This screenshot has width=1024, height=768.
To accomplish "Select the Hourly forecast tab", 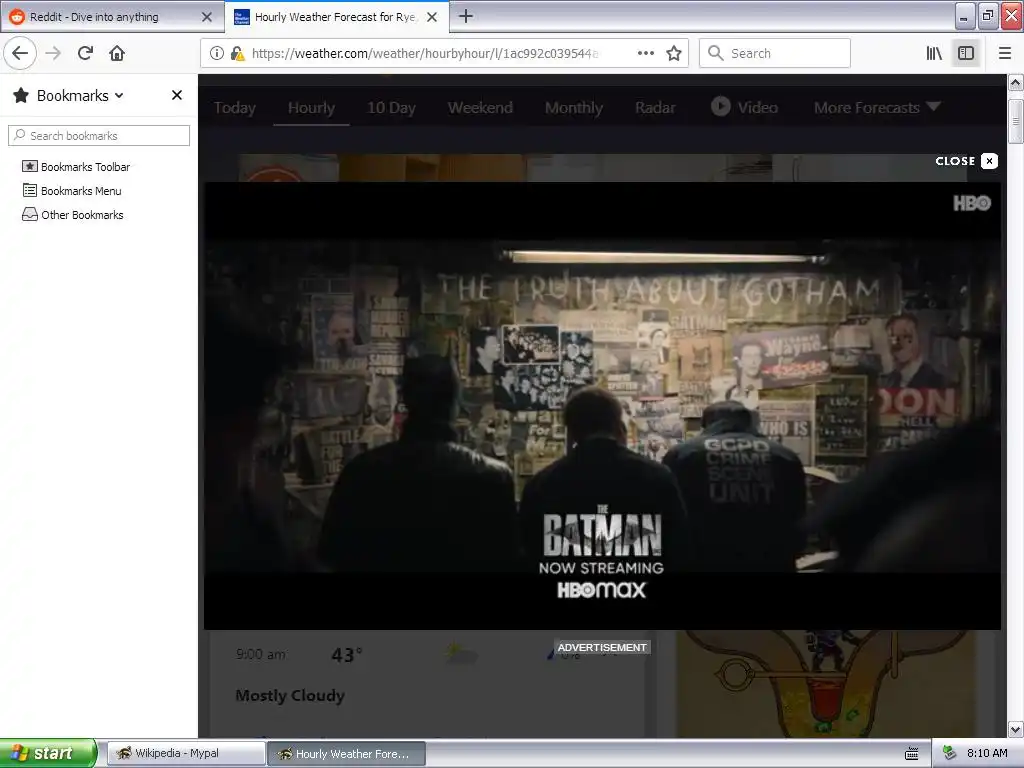I will tap(312, 108).
